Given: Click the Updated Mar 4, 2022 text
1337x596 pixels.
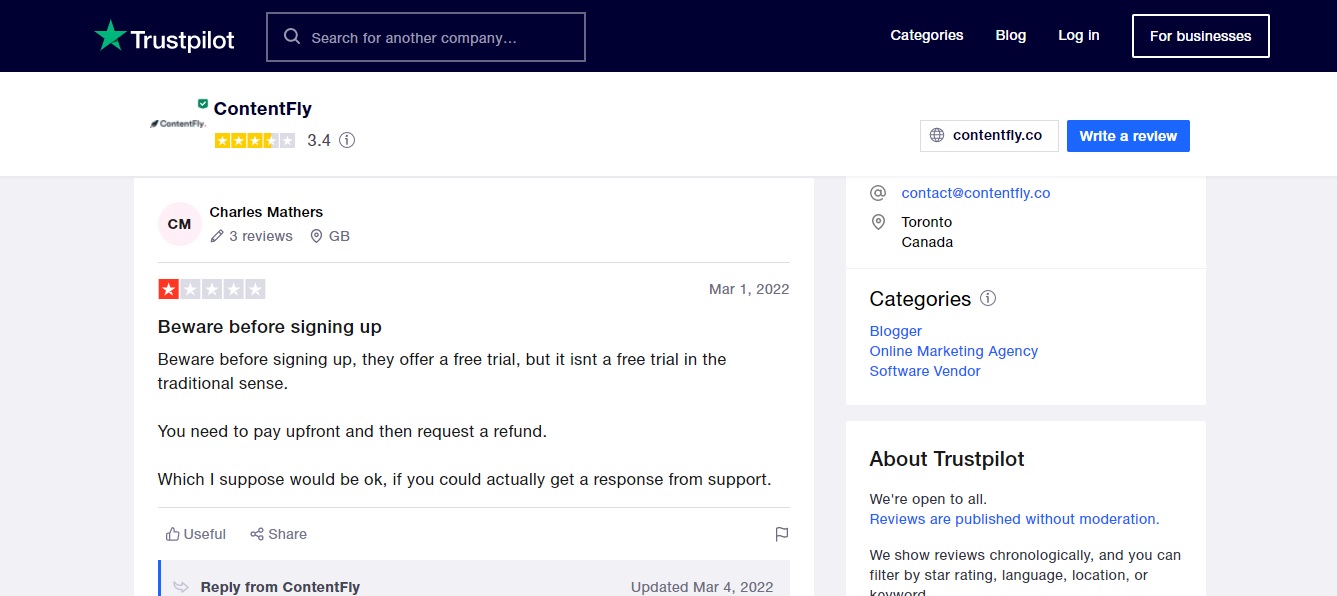Looking at the screenshot, I should (702, 587).
